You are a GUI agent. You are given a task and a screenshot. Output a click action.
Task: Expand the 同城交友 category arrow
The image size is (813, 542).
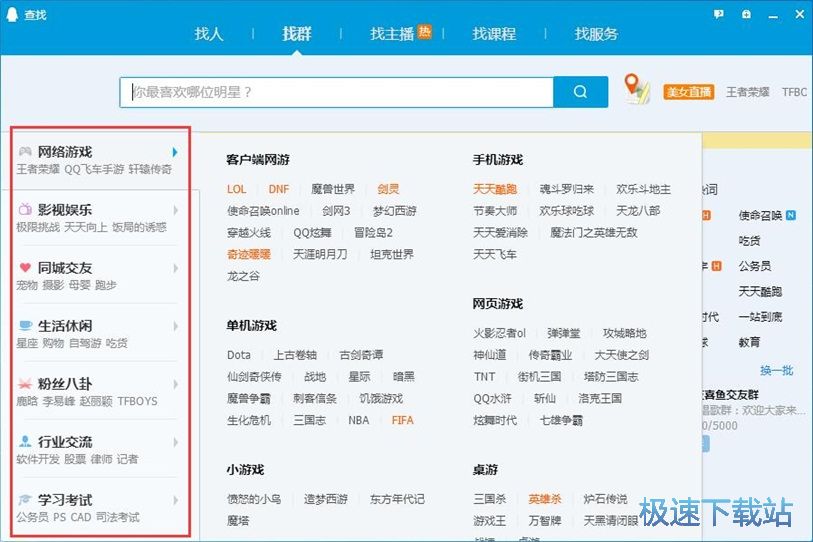(175, 268)
